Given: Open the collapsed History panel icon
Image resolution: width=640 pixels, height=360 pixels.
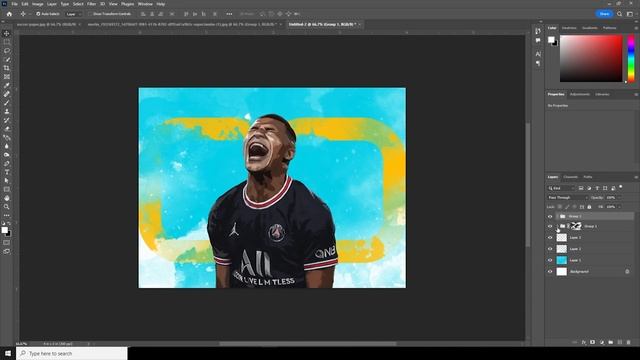Looking at the screenshot, I should click(538, 31).
